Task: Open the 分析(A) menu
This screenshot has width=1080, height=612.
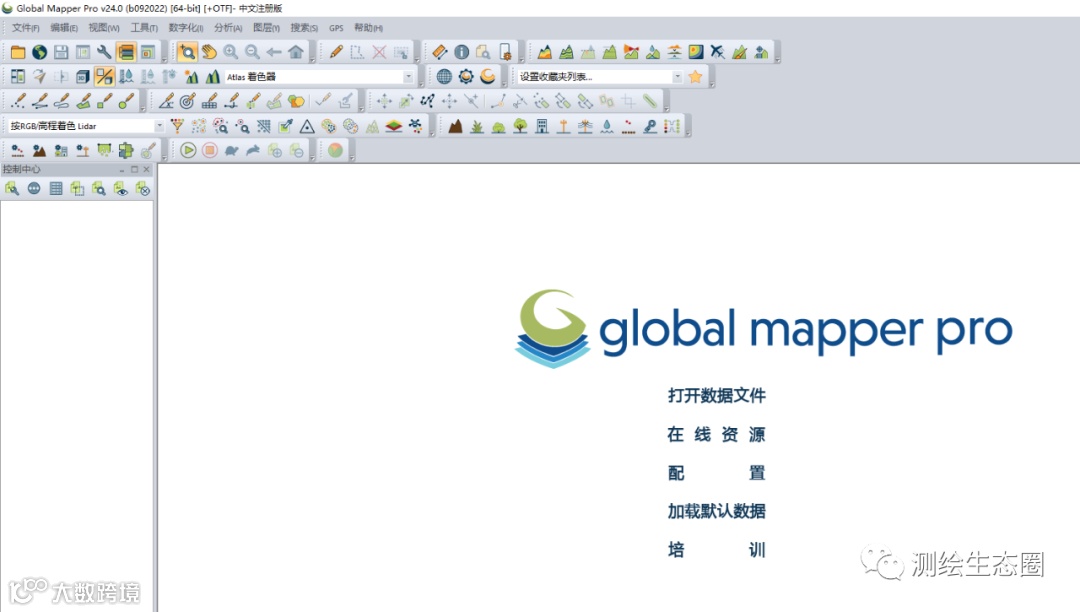Action: (x=227, y=28)
